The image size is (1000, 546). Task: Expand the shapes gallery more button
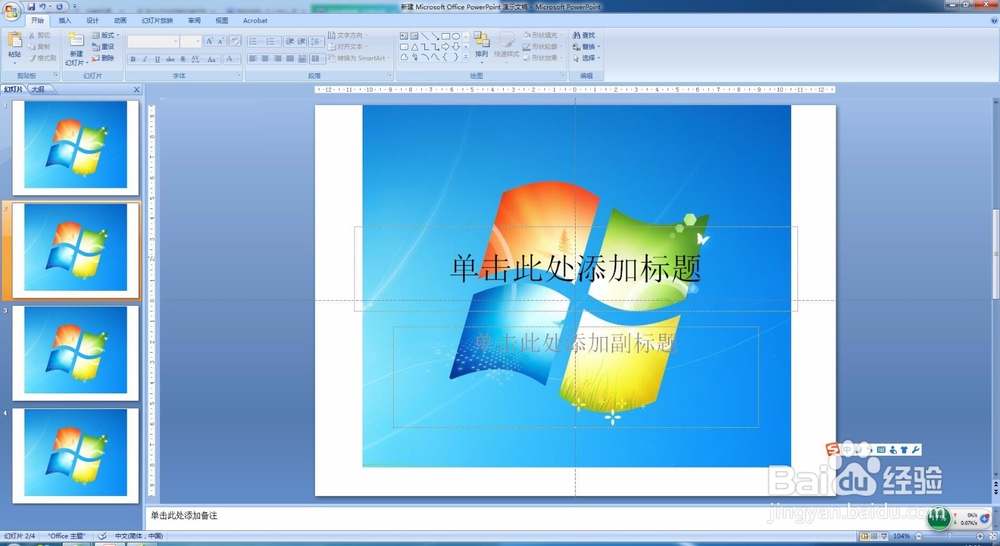[x=466, y=57]
